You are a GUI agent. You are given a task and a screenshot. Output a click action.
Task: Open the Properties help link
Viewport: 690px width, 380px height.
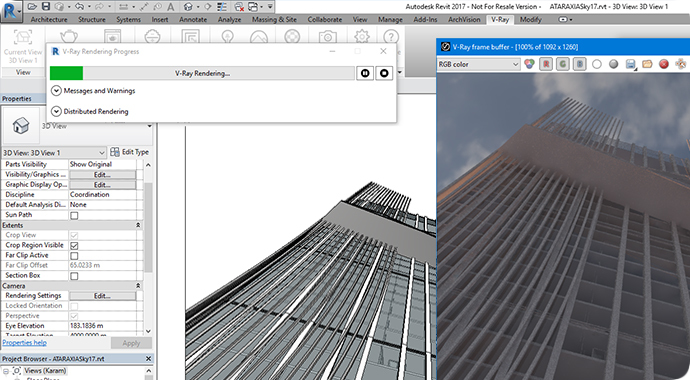(25, 343)
